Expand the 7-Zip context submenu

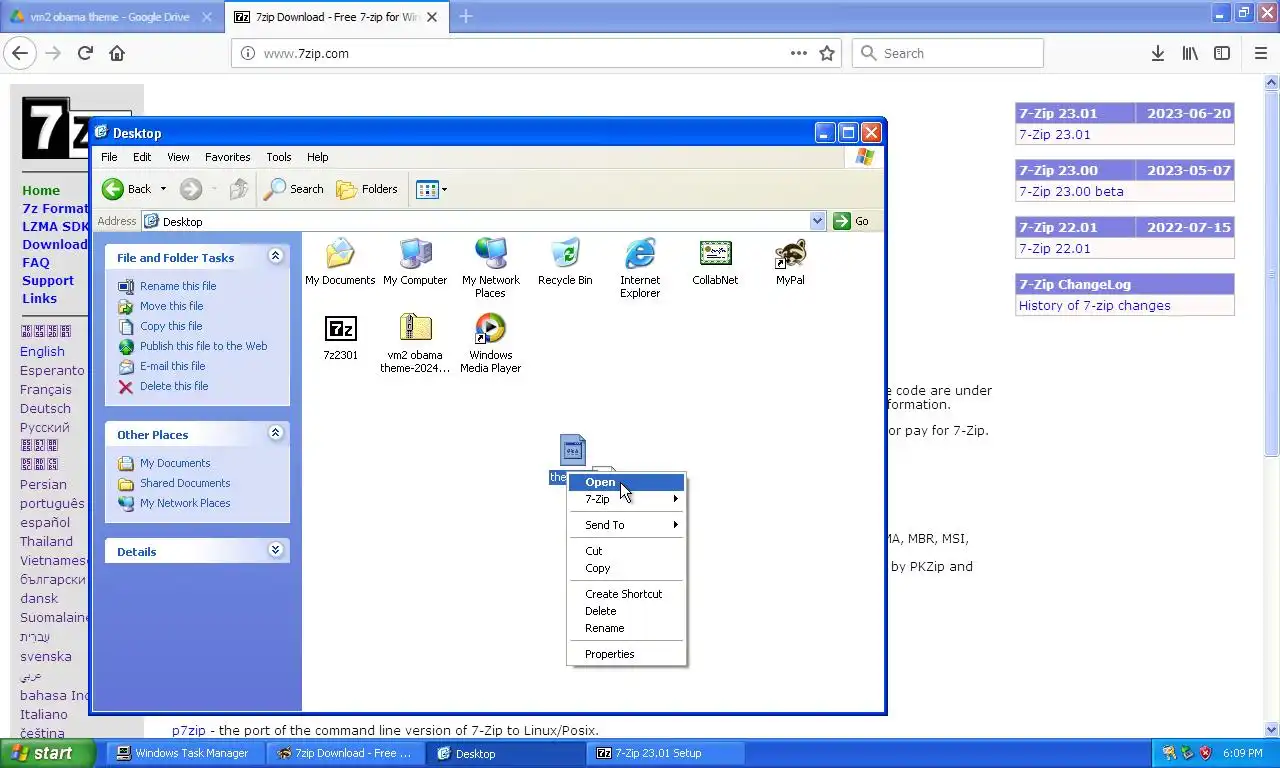[626, 499]
